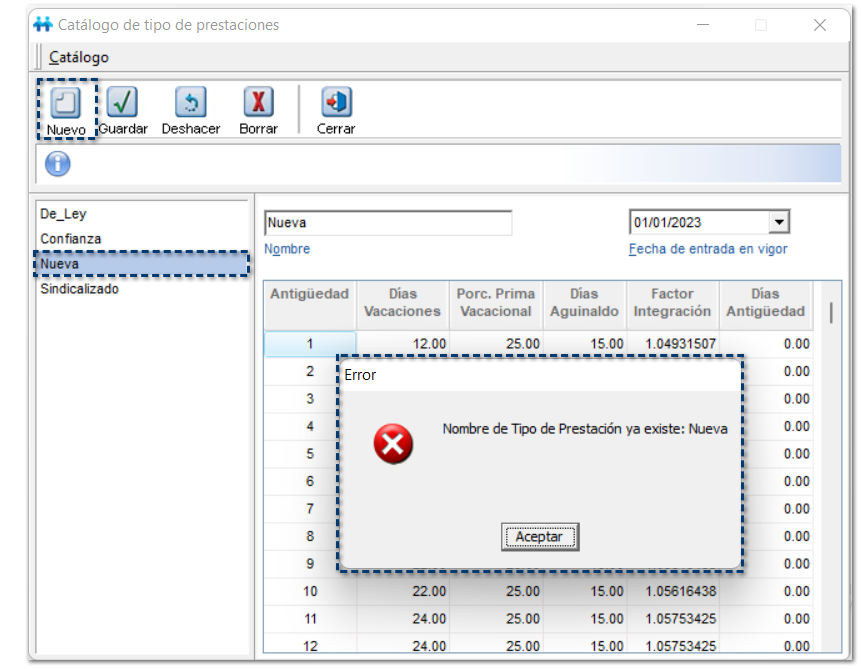Click the Nuevo toolbar icon
Screen dimensions: 861x669
[x=66, y=103]
